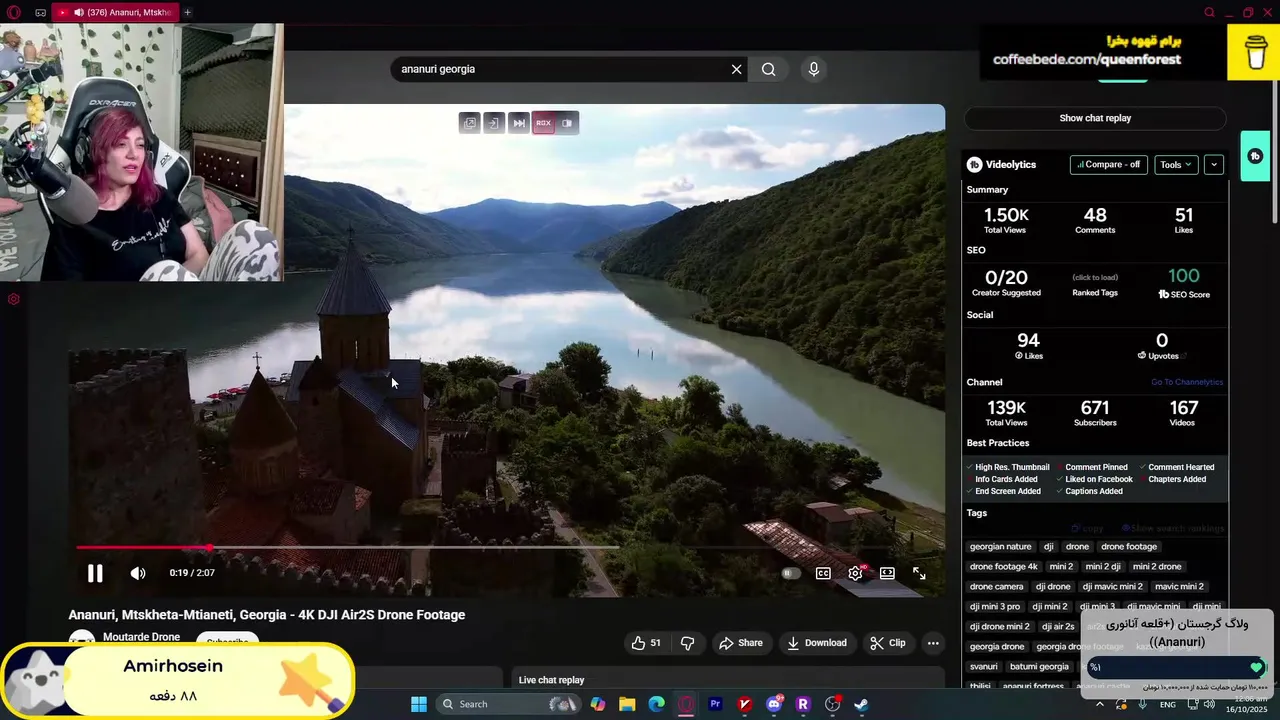Open the more actions (three dots) menu
The width and height of the screenshot is (1280, 720).
click(x=933, y=643)
